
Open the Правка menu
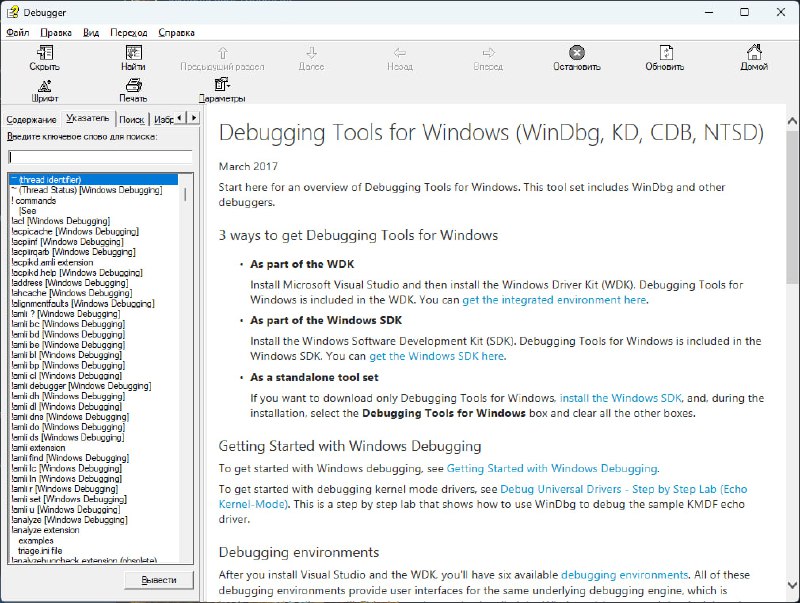point(56,33)
